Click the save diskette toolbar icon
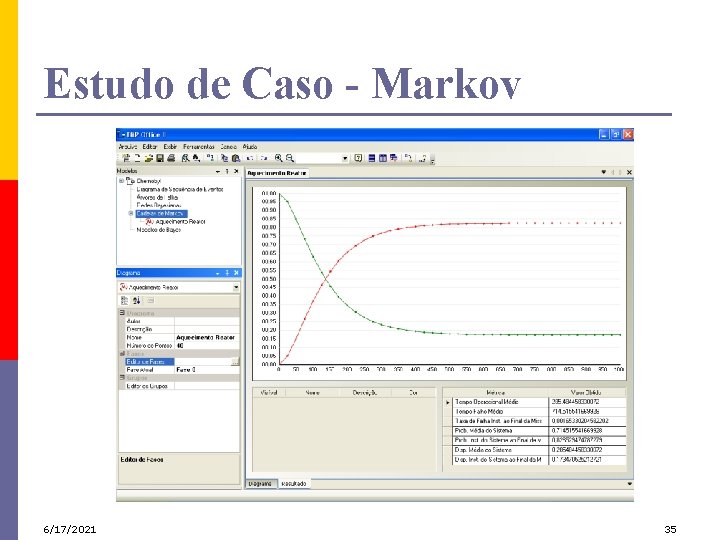Viewport: 720px width, 540px height. tap(160, 158)
